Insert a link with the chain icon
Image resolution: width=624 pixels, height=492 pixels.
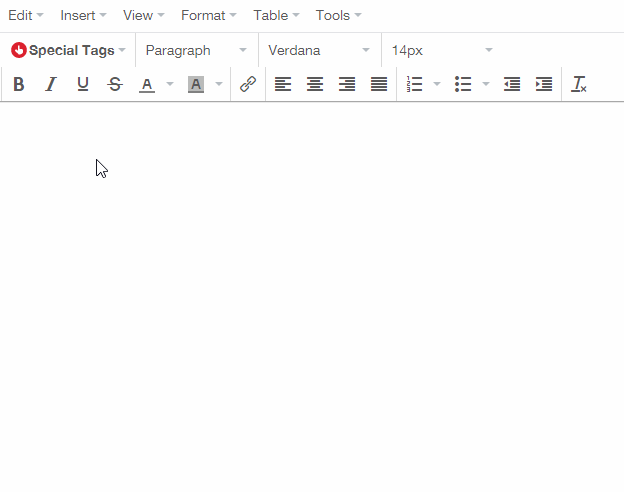pyautogui.click(x=248, y=84)
